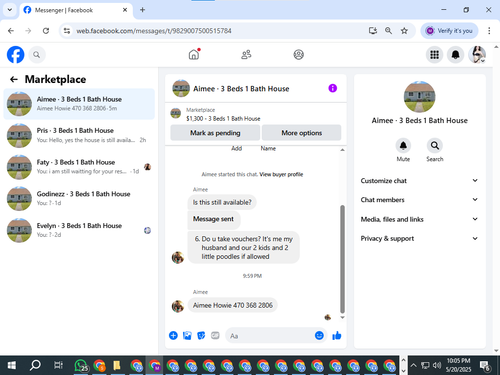
Task: Choose a sticker in composer
Action: pyautogui.click(x=201, y=335)
